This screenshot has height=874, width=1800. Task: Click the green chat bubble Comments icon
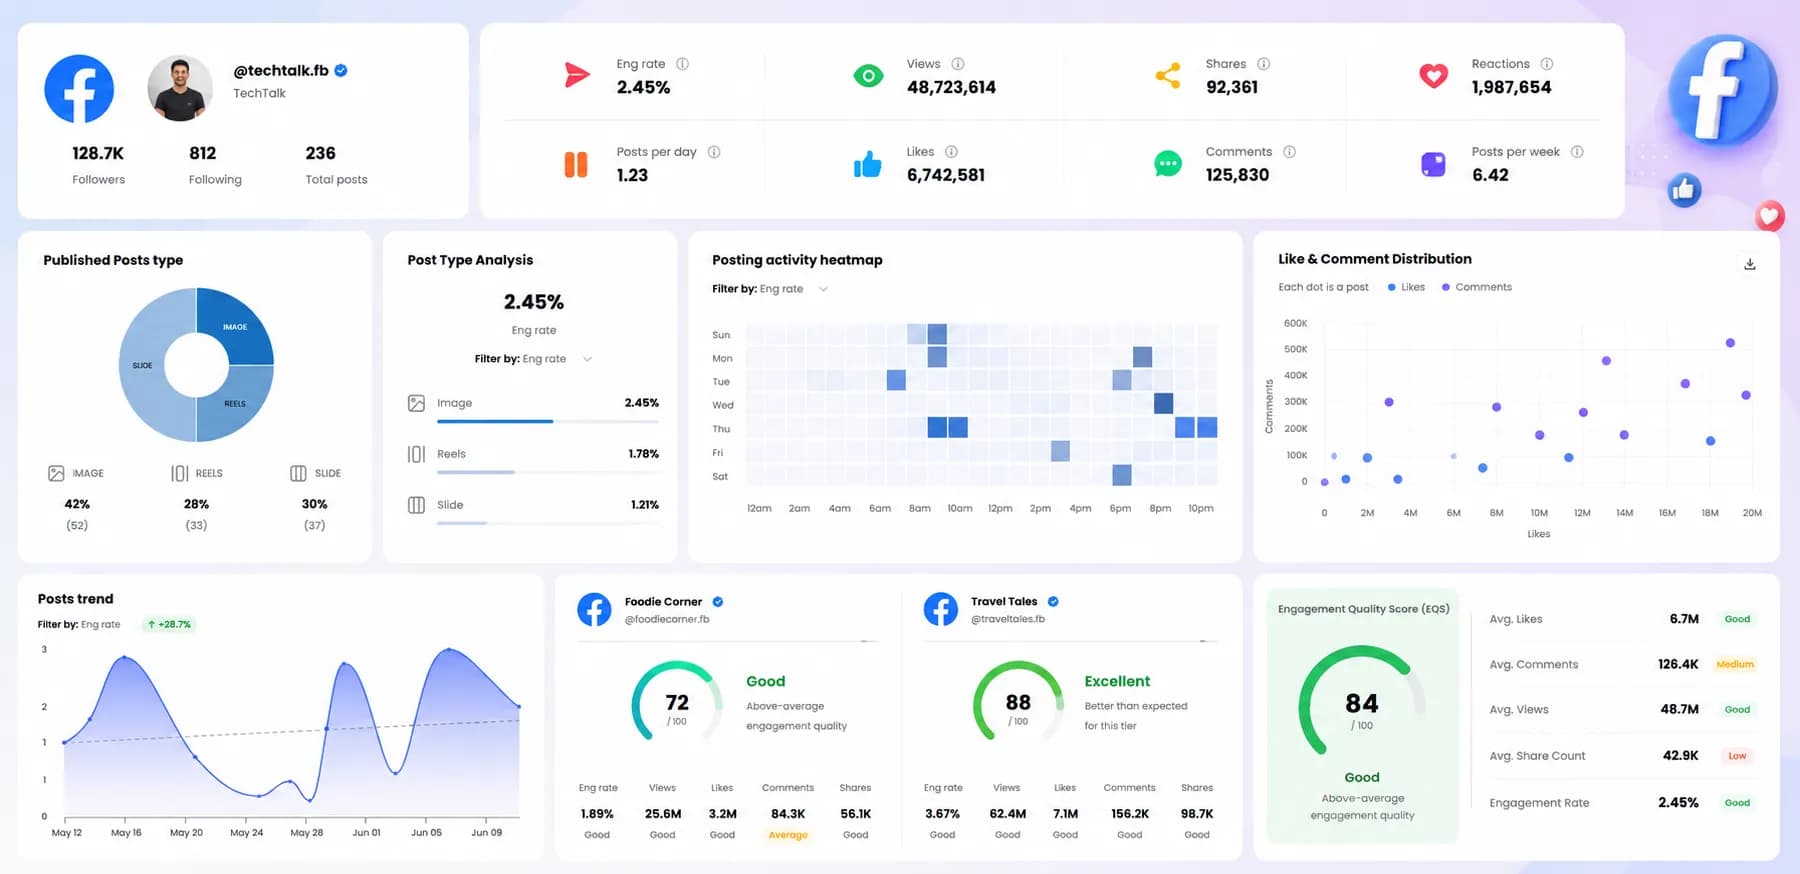click(x=1168, y=164)
